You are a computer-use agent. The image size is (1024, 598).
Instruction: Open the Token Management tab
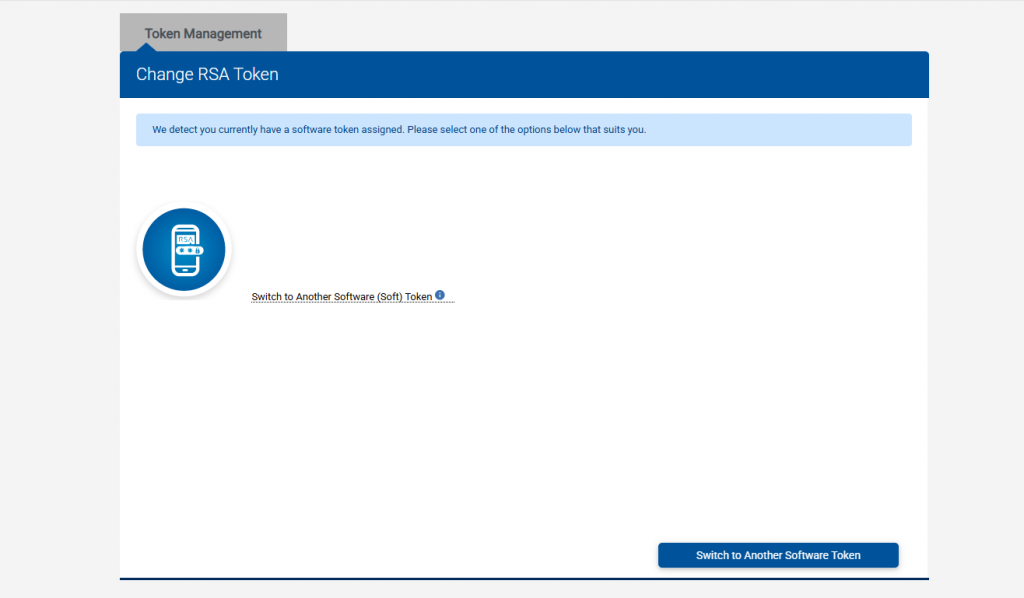(203, 33)
